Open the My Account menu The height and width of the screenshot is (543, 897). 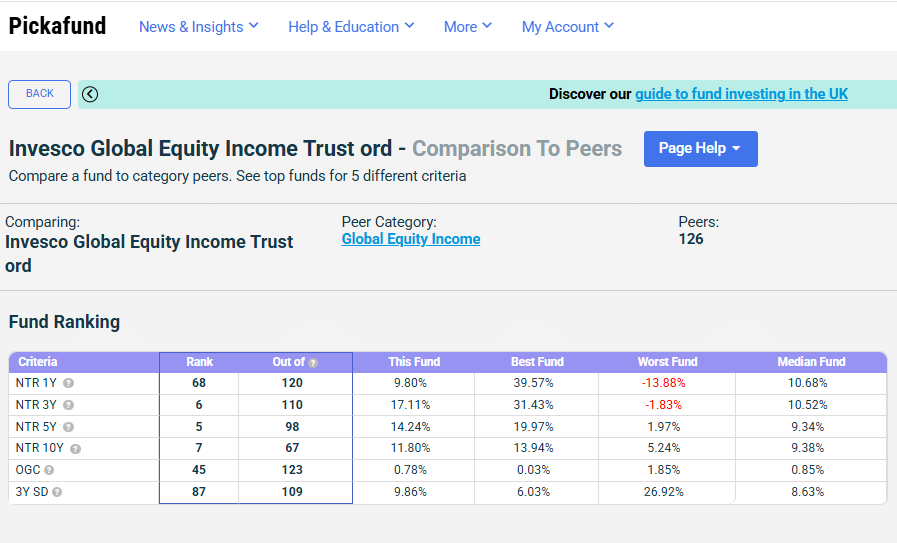pos(567,27)
